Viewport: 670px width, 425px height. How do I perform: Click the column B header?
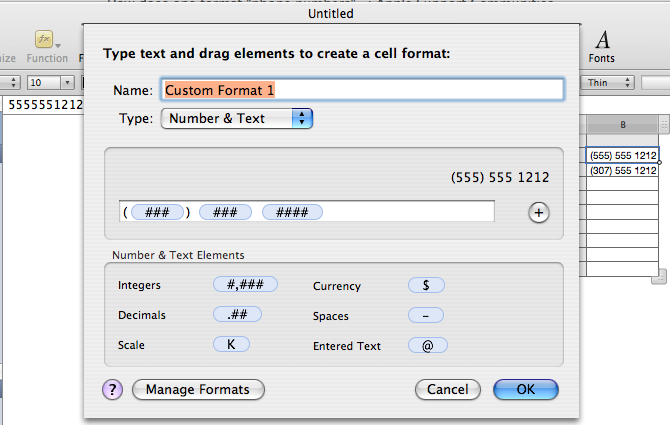click(622, 125)
